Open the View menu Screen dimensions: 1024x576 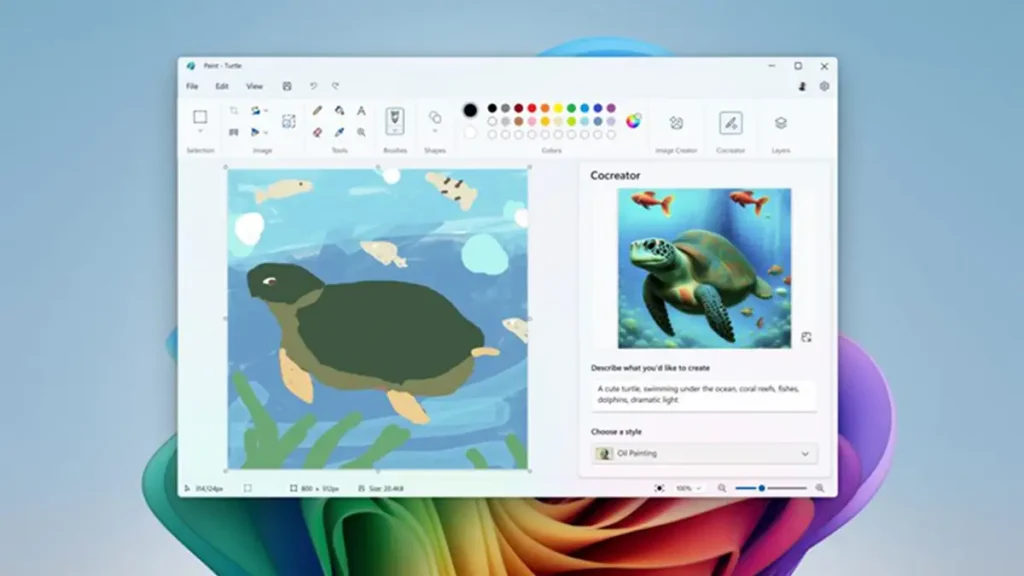point(255,87)
